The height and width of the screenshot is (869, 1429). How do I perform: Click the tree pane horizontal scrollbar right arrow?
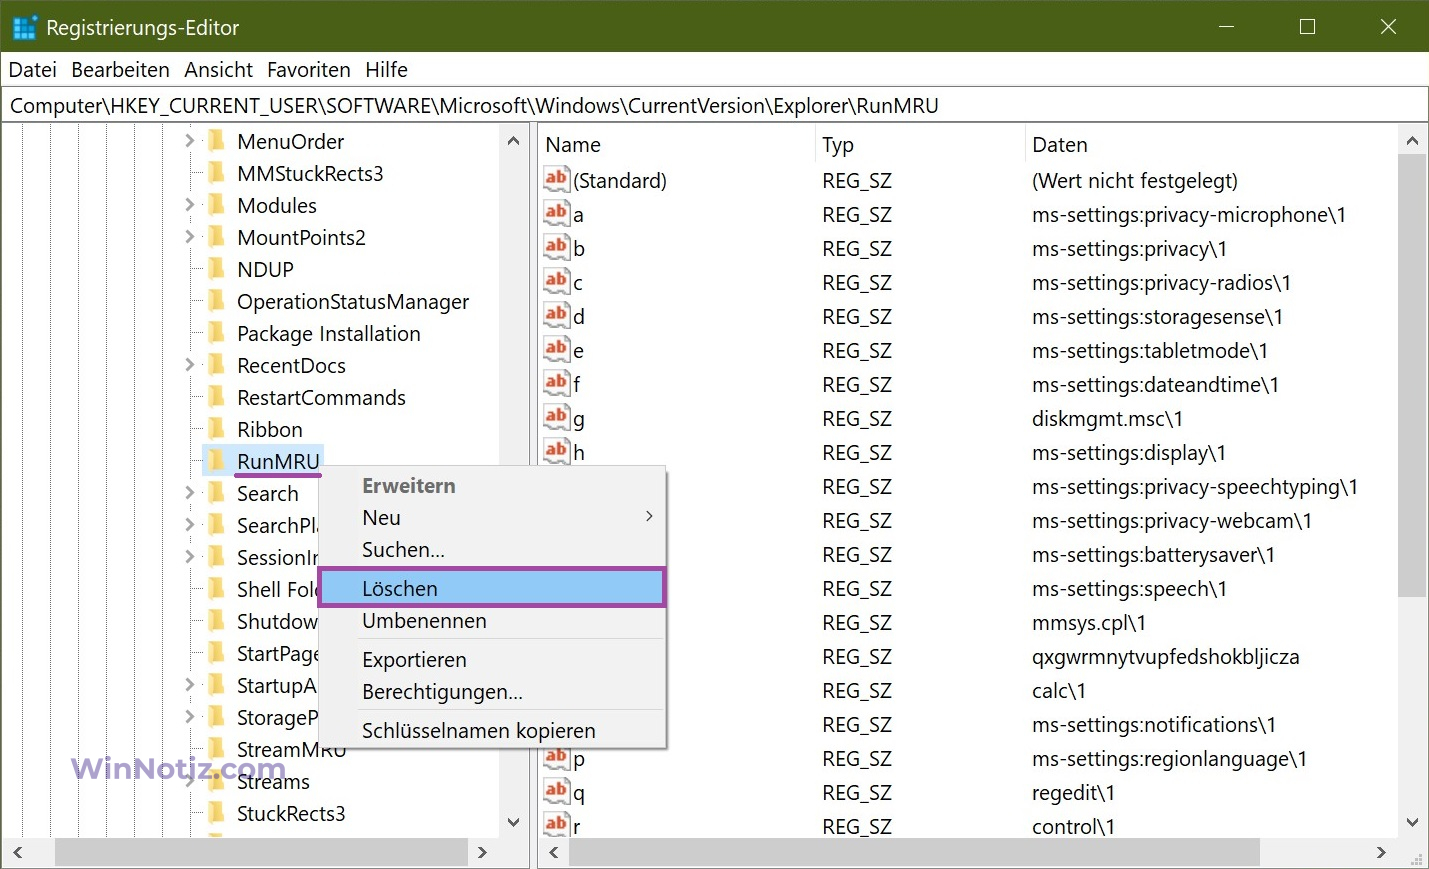click(x=482, y=852)
